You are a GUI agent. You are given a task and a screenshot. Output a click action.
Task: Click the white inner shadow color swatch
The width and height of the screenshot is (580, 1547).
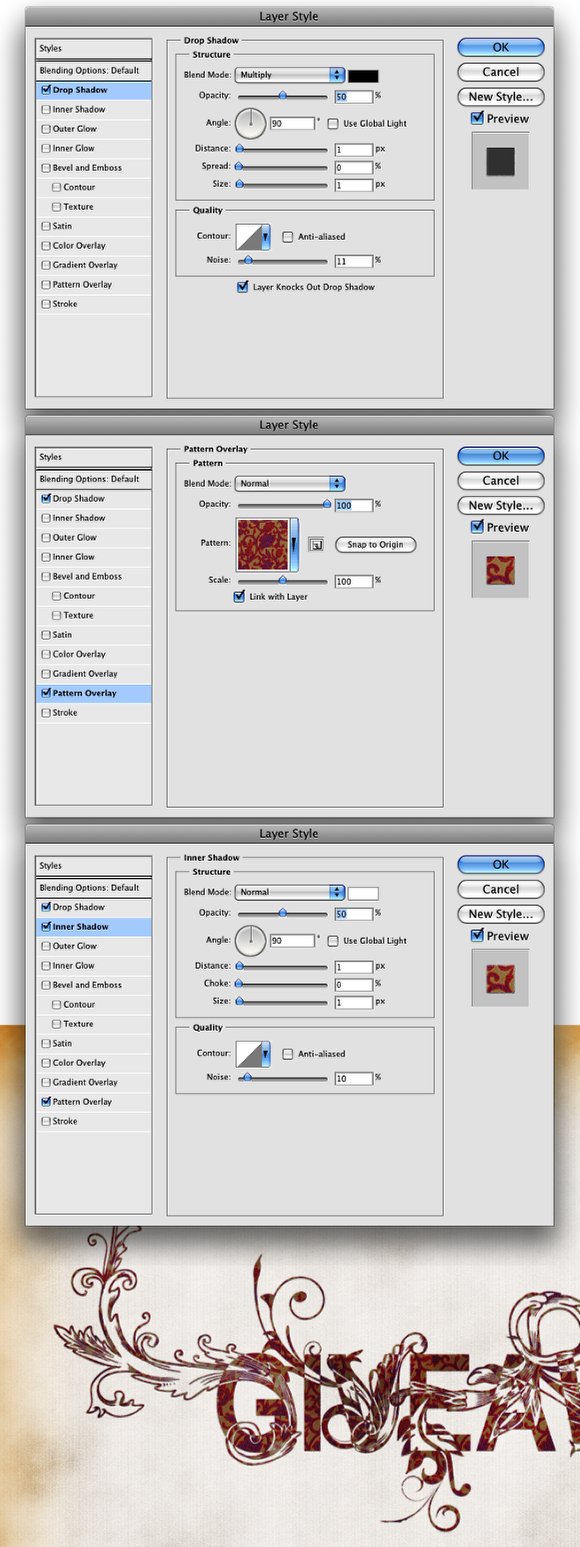pos(363,892)
